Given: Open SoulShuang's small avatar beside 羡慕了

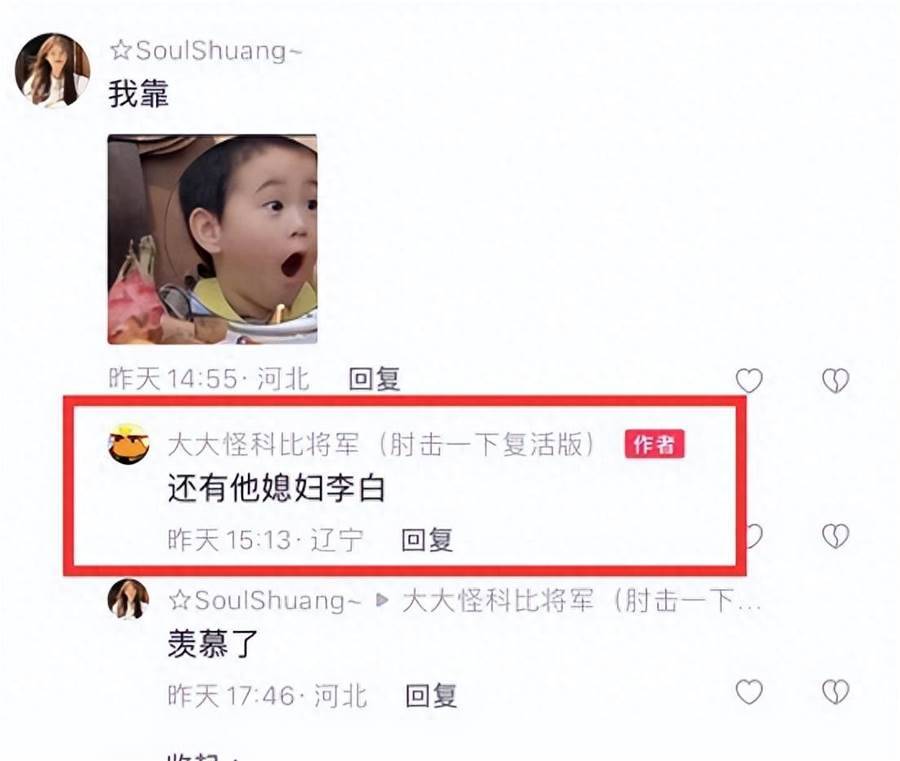Looking at the screenshot, I should [129, 599].
